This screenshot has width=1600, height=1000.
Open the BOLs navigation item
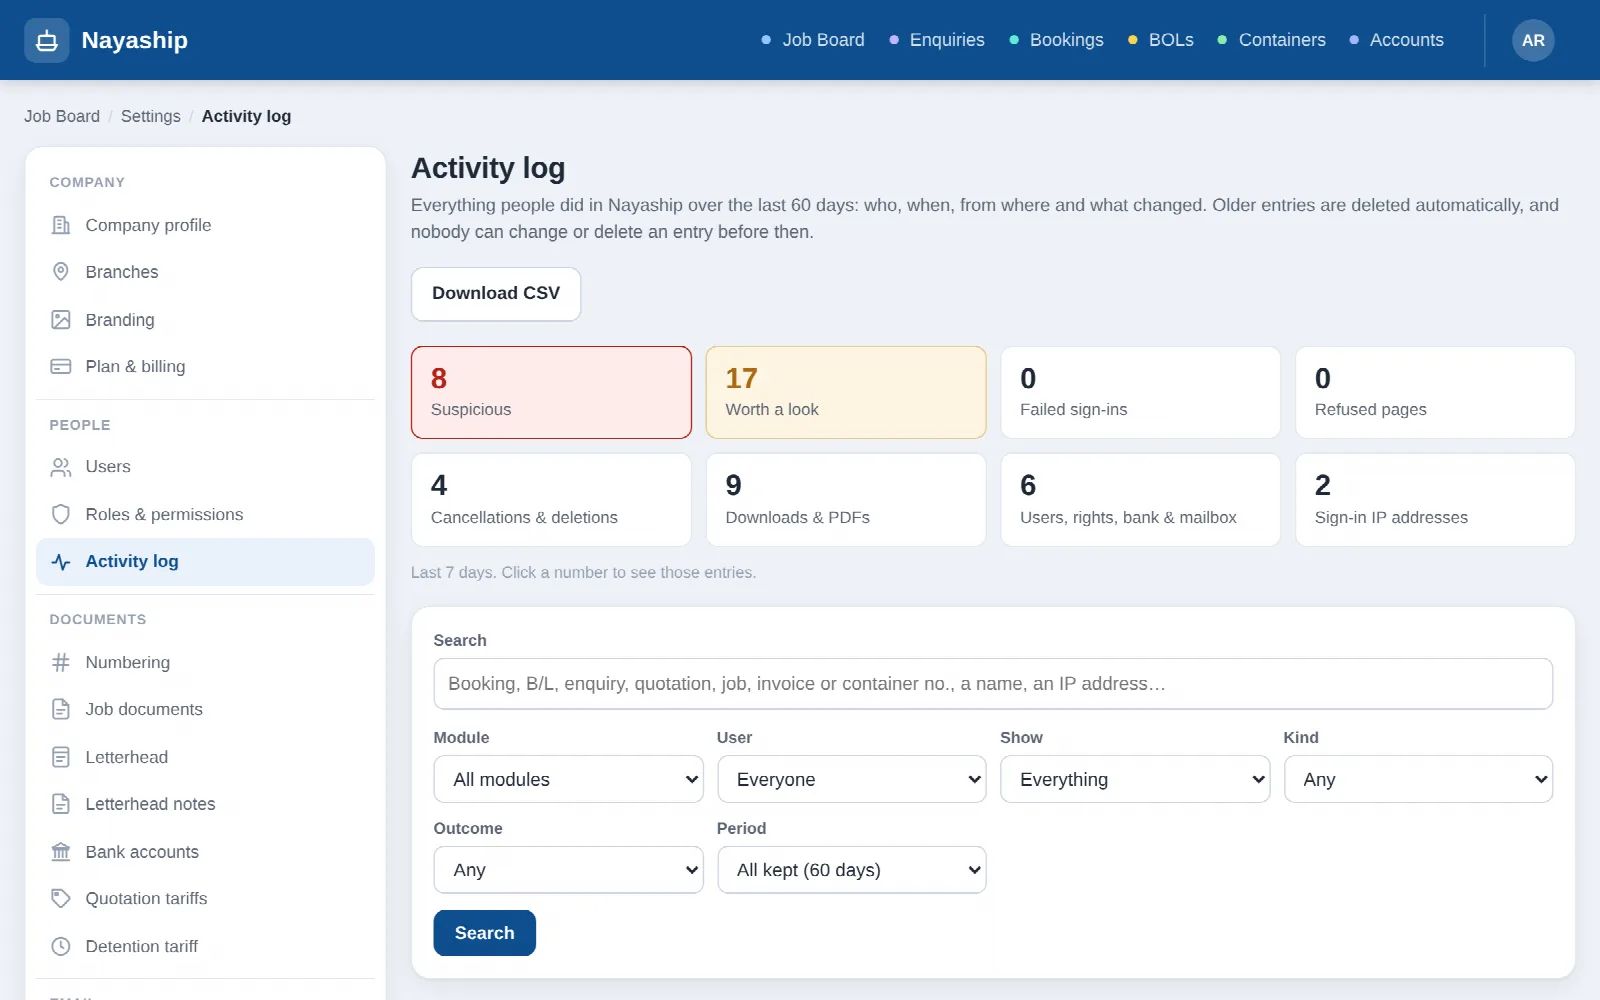[1161, 40]
